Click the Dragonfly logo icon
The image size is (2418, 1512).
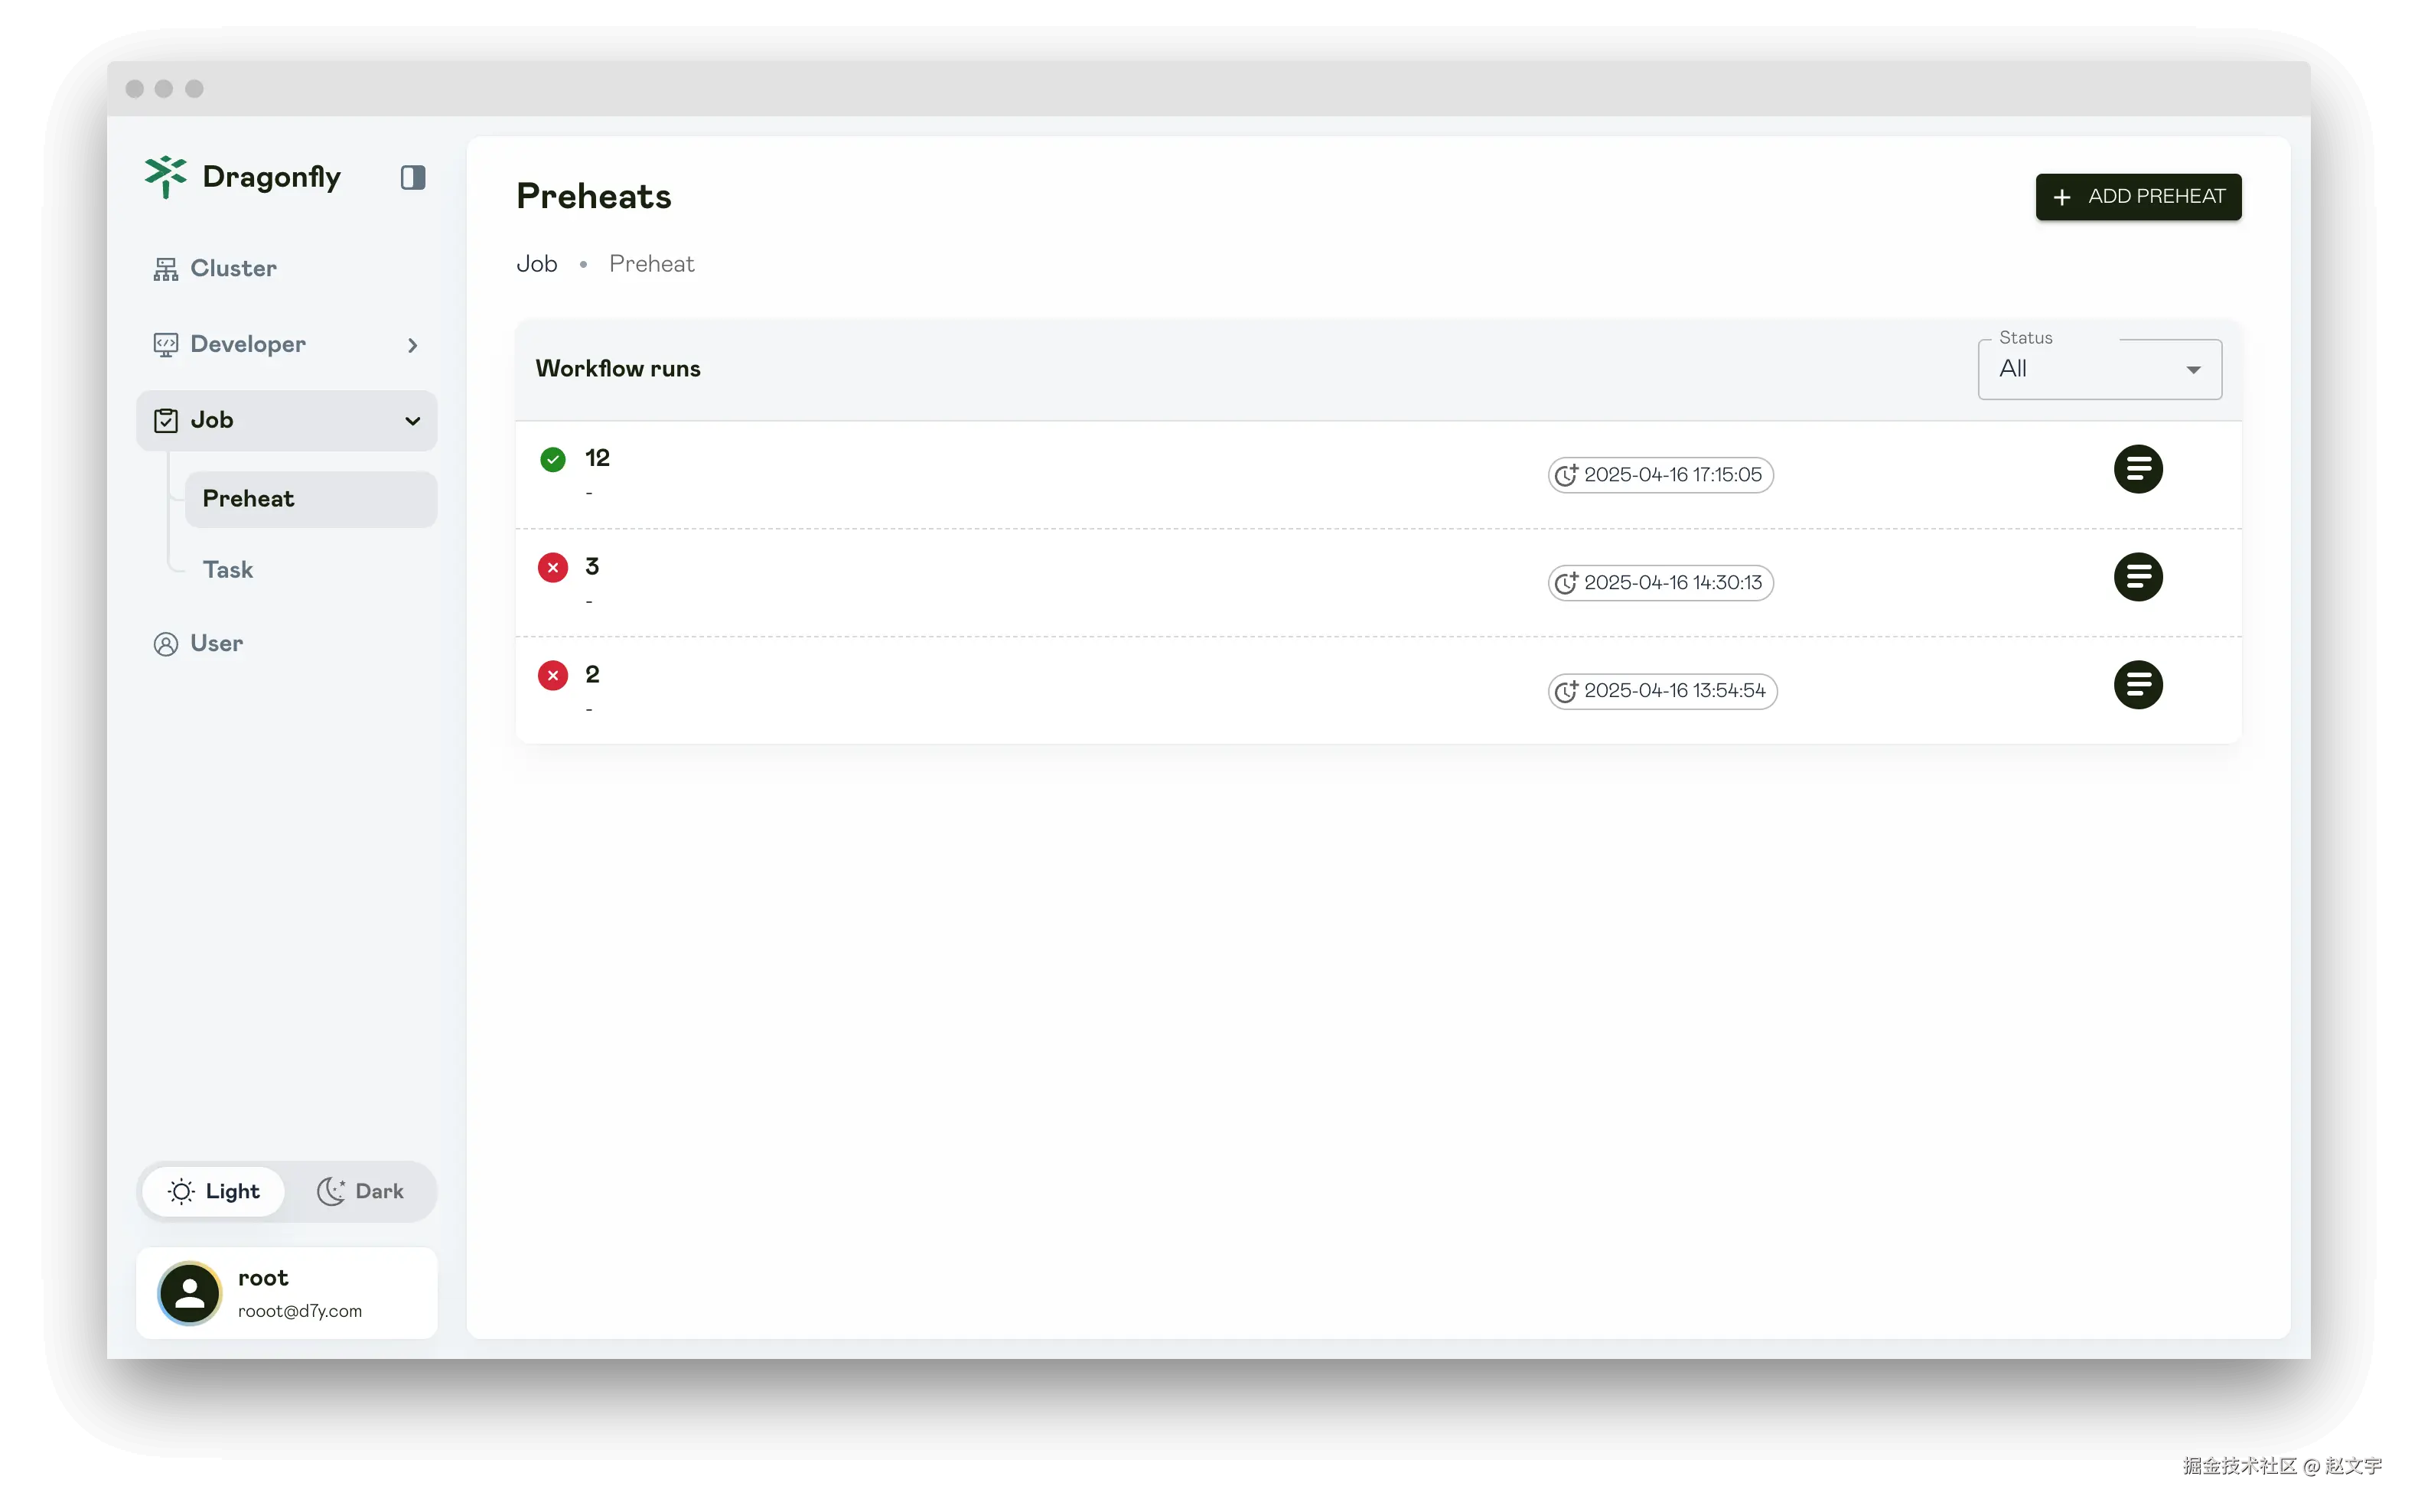pyautogui.click(x=165, y=177)
